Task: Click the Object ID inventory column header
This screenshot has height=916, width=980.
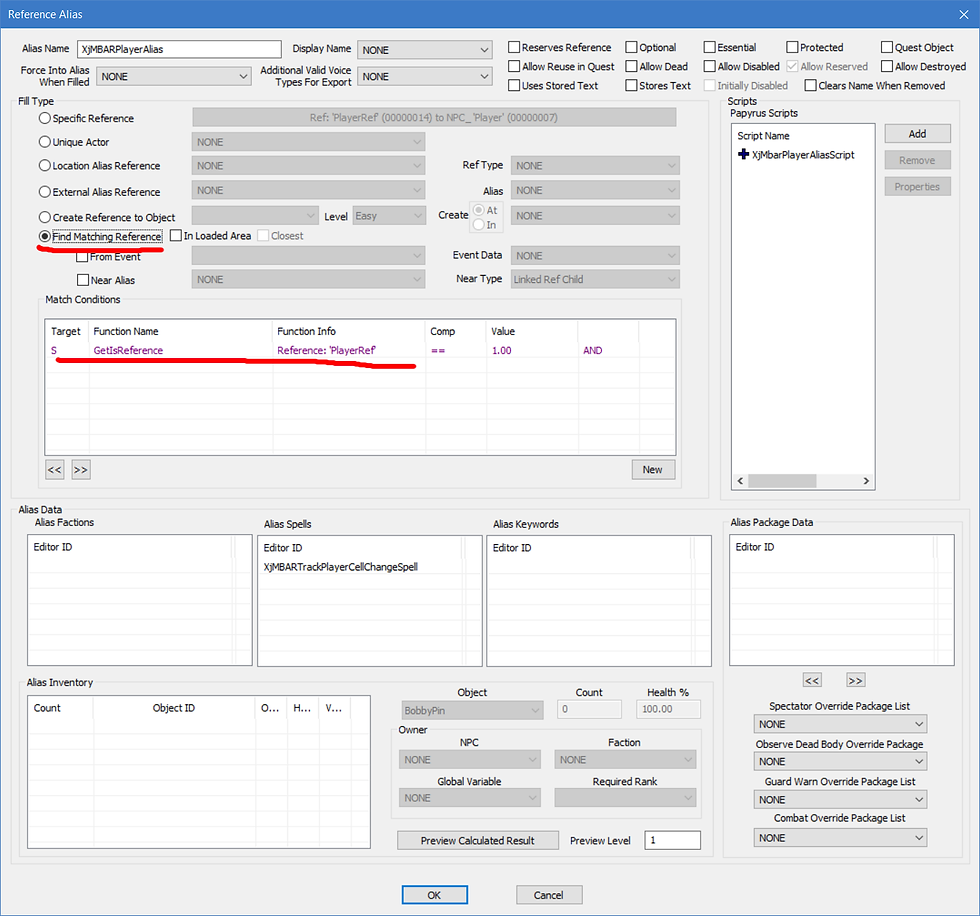Action: tap(174, 708)
